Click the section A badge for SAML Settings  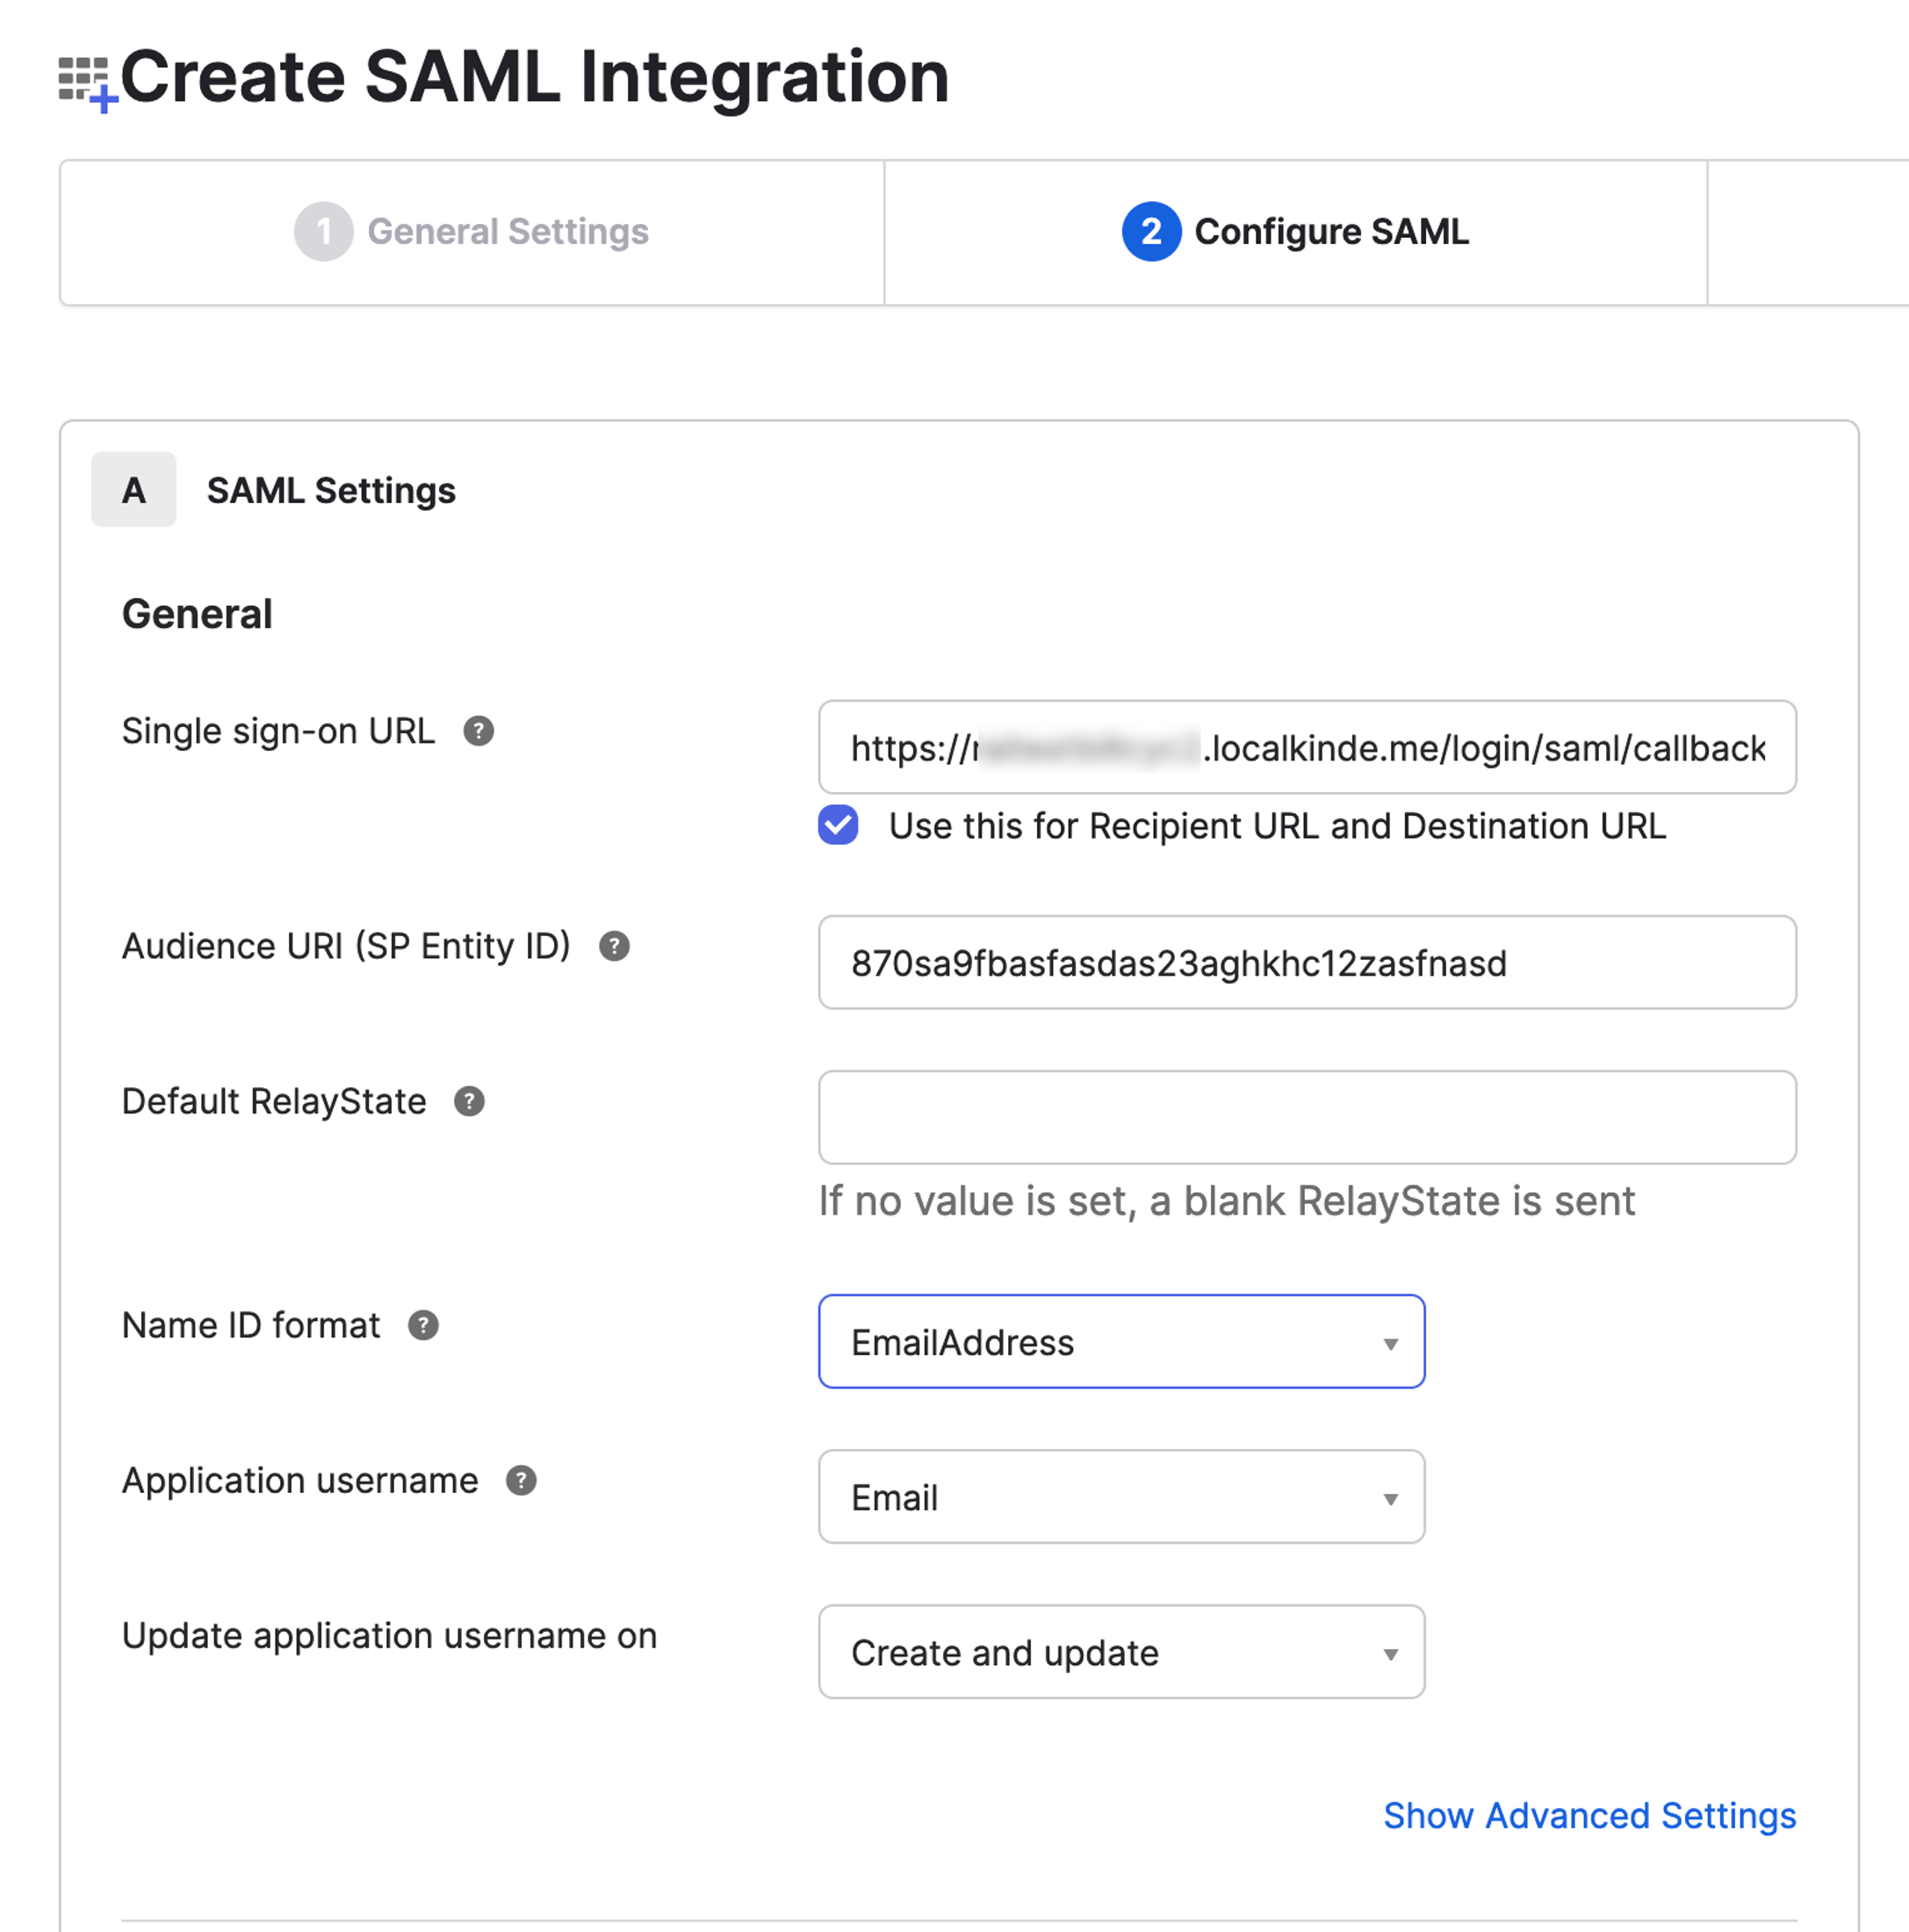pos(133,490)
